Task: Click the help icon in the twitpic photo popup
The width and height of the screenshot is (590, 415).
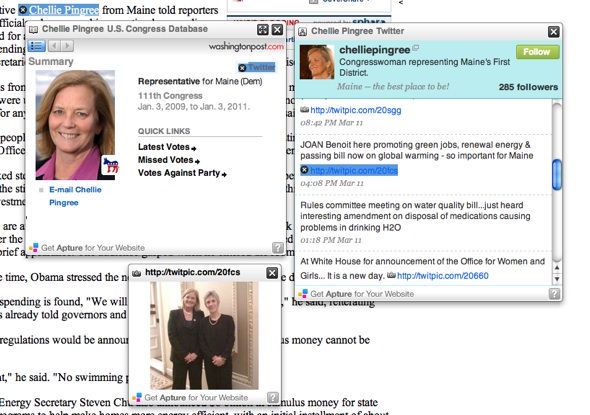Action: pos(273,397)
